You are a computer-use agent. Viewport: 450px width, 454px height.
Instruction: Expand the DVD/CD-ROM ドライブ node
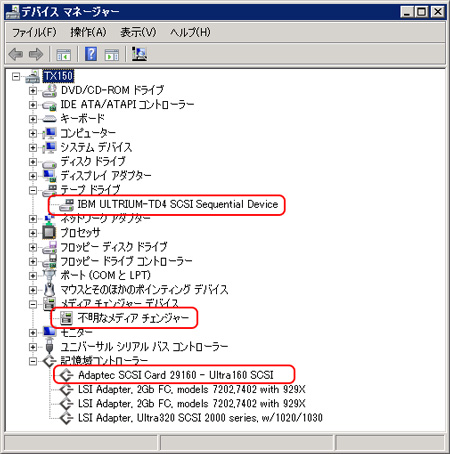point(33,90)
